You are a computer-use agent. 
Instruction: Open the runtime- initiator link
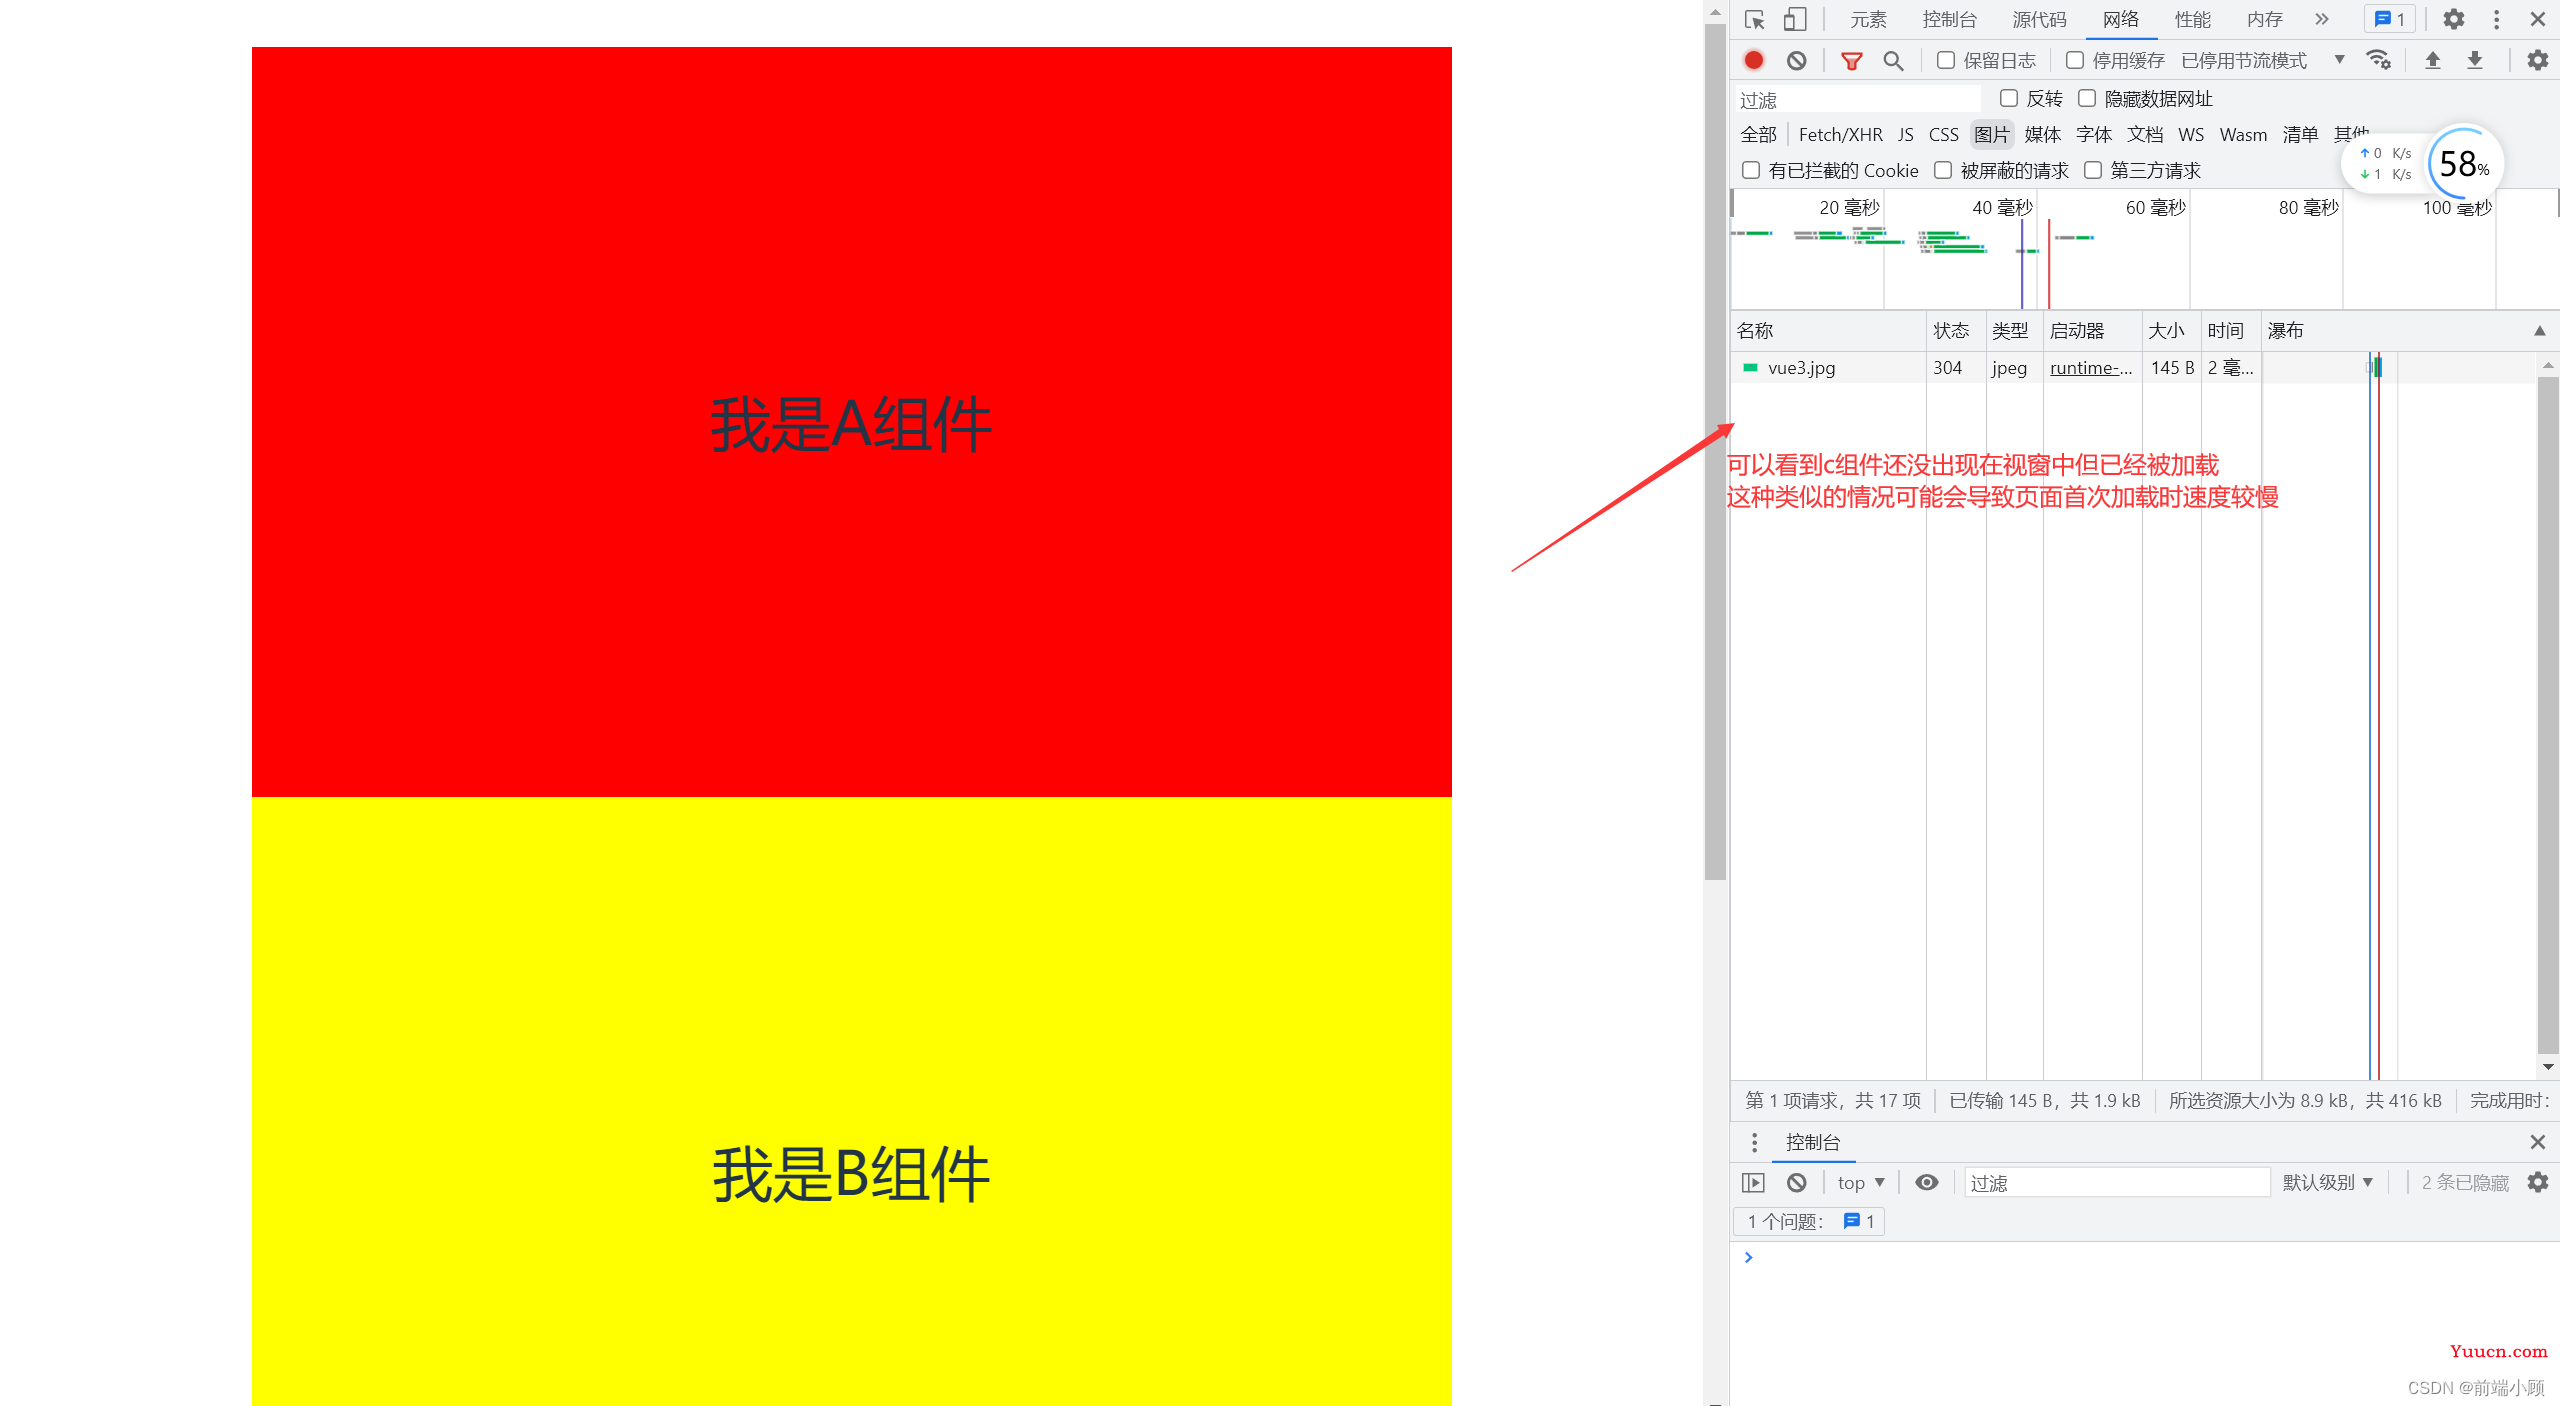point(2091,367)
